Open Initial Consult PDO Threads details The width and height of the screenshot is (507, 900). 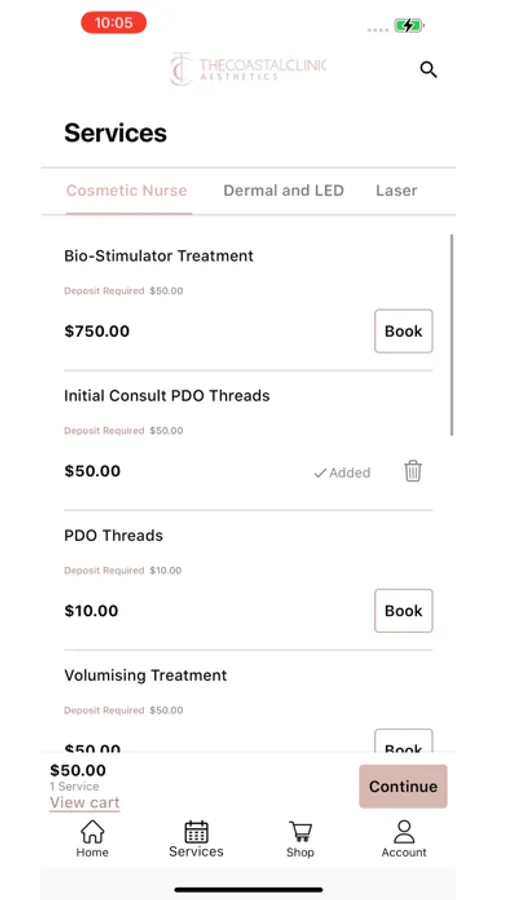point(167,396)
